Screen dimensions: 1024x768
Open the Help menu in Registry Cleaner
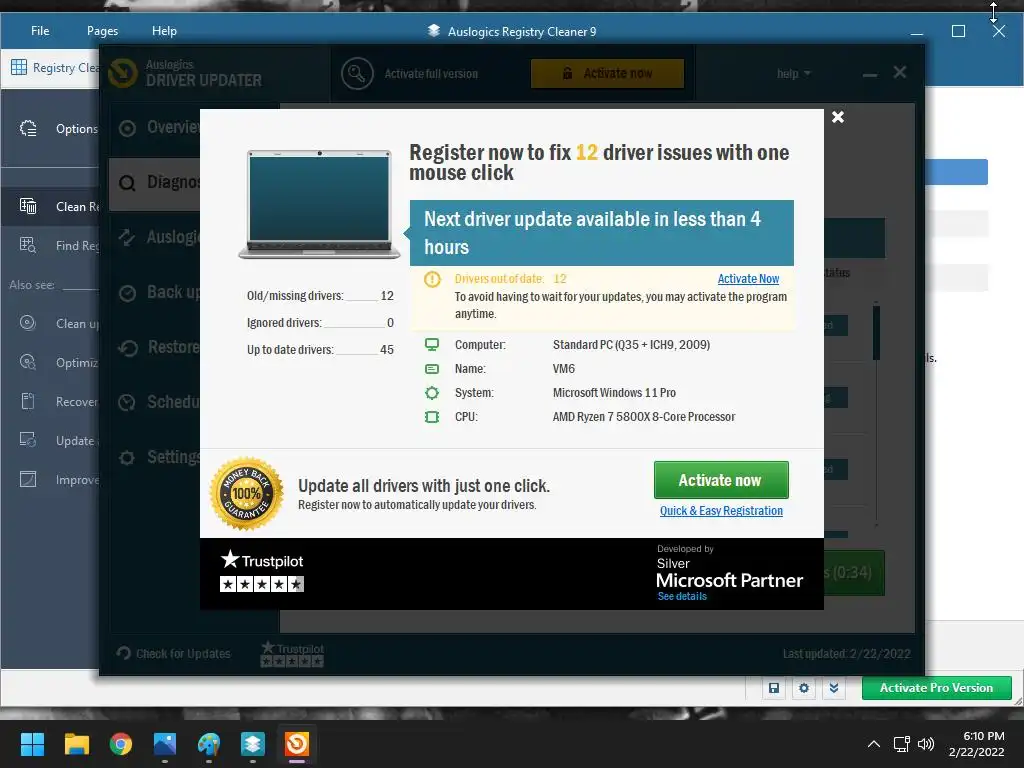[x=164, y=31]
